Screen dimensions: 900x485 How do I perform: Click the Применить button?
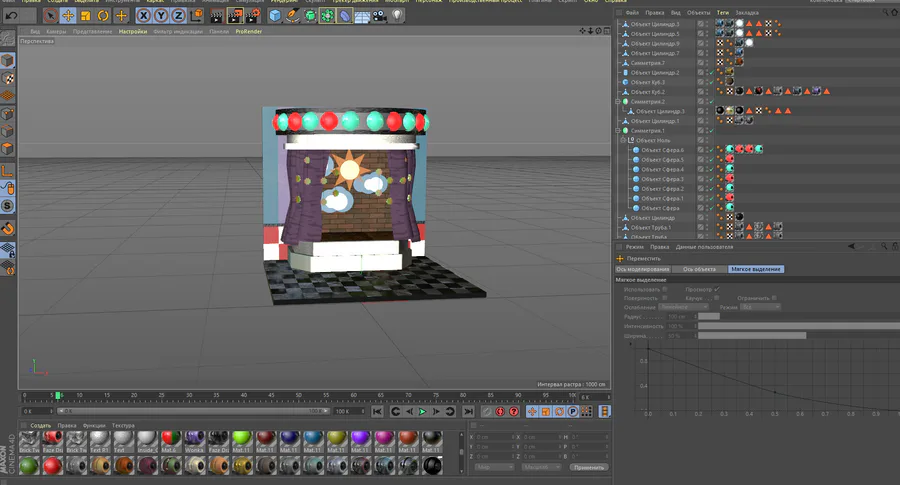tap(589, 467)
